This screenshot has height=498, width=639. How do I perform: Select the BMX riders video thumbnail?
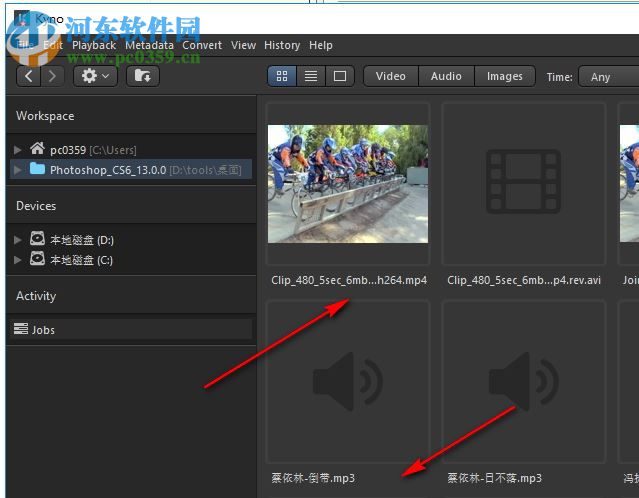pos(348,184)
